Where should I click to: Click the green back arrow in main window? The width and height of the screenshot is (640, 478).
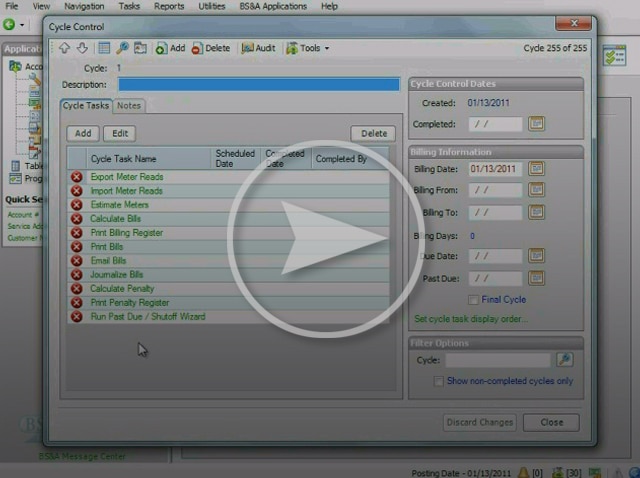point(9,24)
